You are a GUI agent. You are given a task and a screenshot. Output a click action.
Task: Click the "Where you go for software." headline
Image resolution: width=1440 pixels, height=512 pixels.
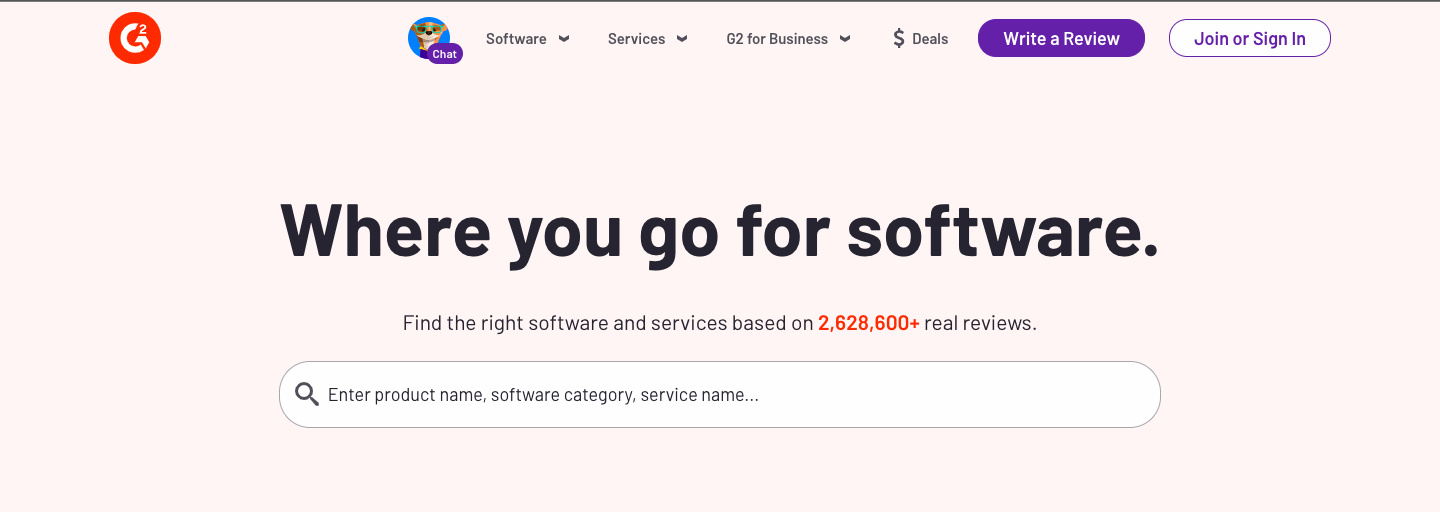pos(720,230)
